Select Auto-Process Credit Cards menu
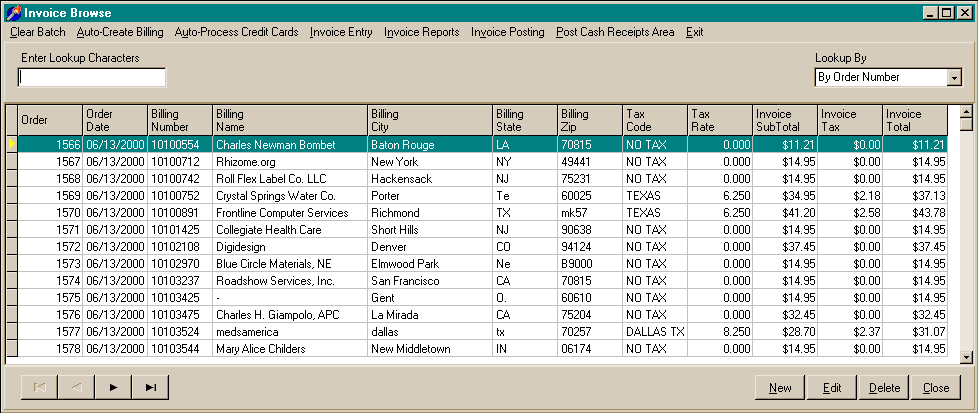 pyautogui.click(x=236, y=32)
